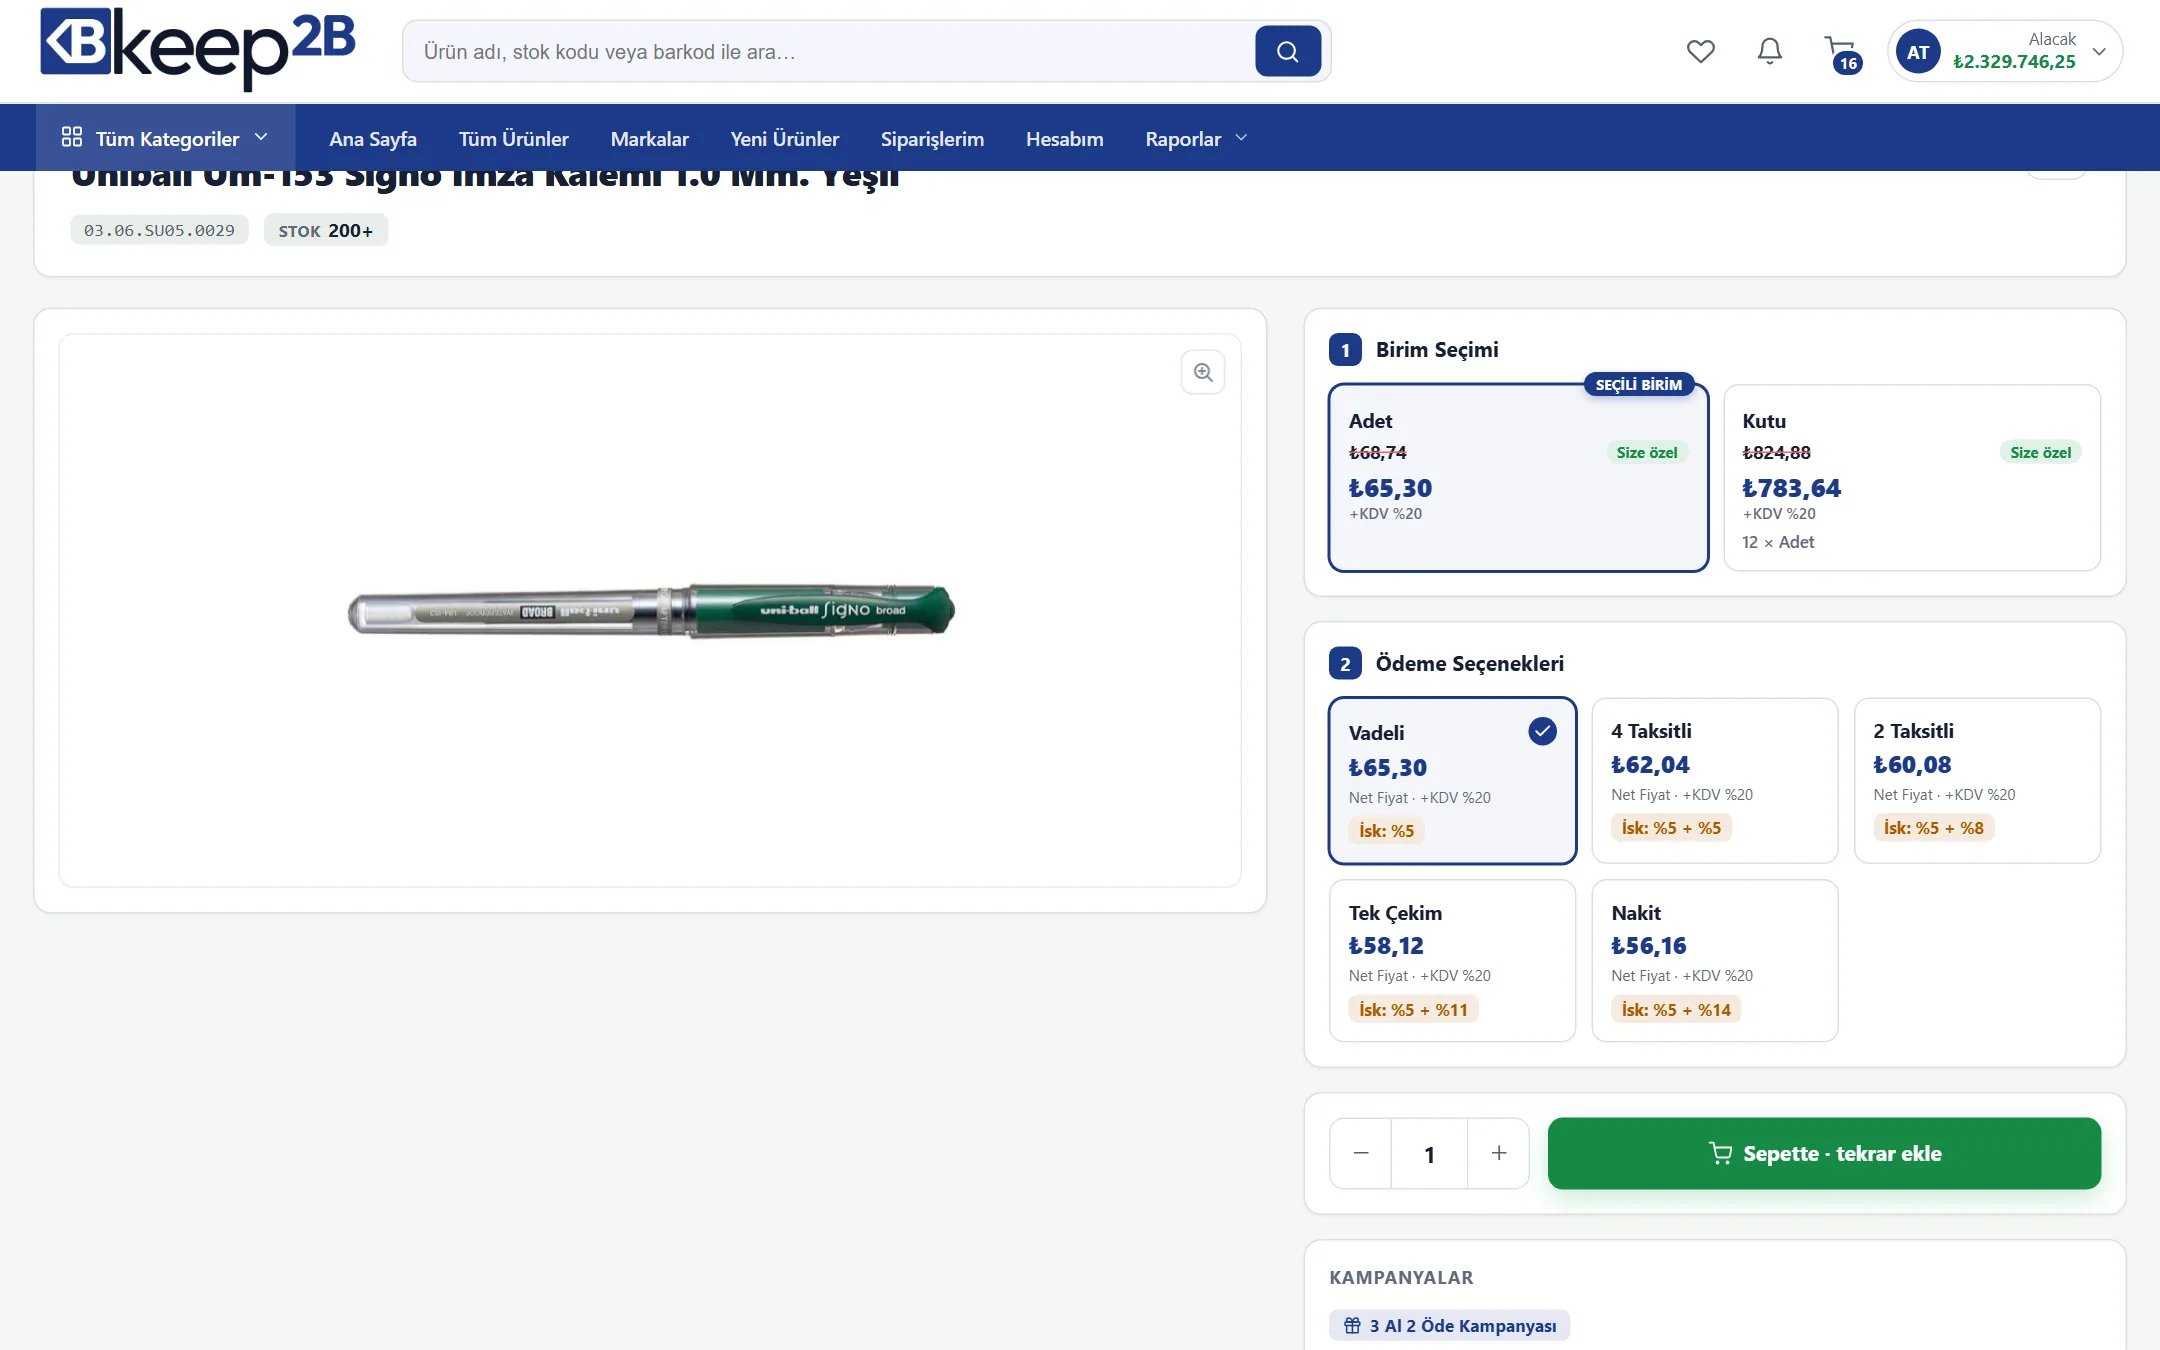This screenshot has height=1350, width=2160.
Task: Open 3 Al 2 Öde Kampanyası badge
Action: (x=1449, y=1325)
